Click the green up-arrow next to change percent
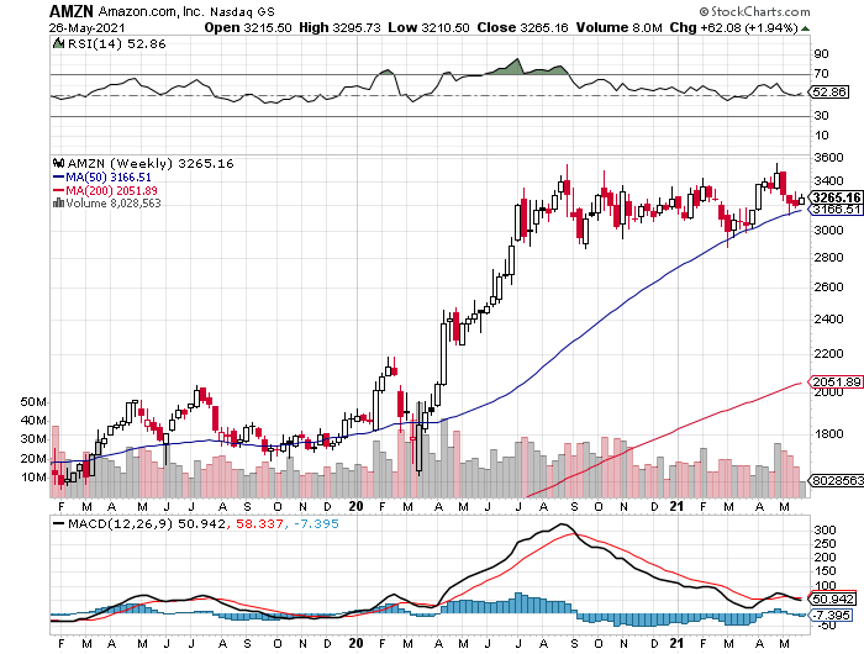 [806, 28]
